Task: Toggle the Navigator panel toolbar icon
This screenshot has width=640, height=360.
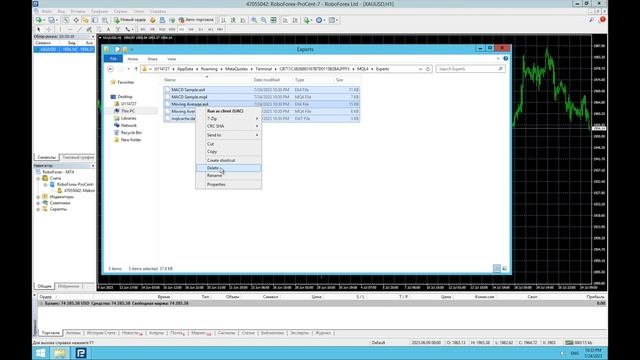Action: click(85, 20)
